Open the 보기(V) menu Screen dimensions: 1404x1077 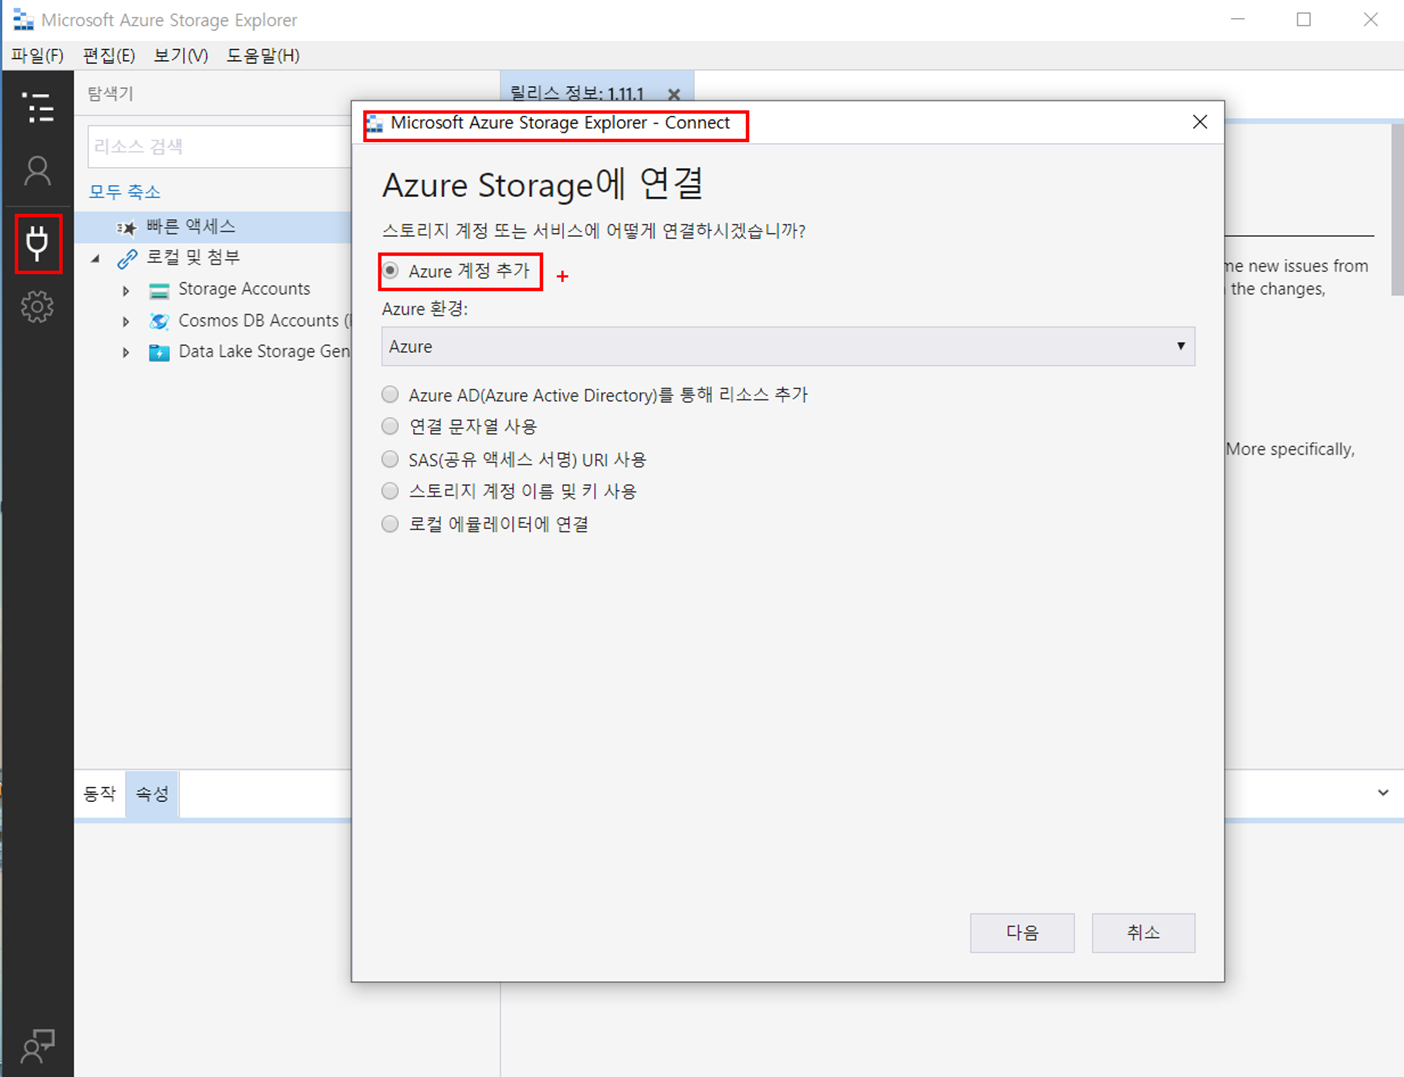pos(181,55)
